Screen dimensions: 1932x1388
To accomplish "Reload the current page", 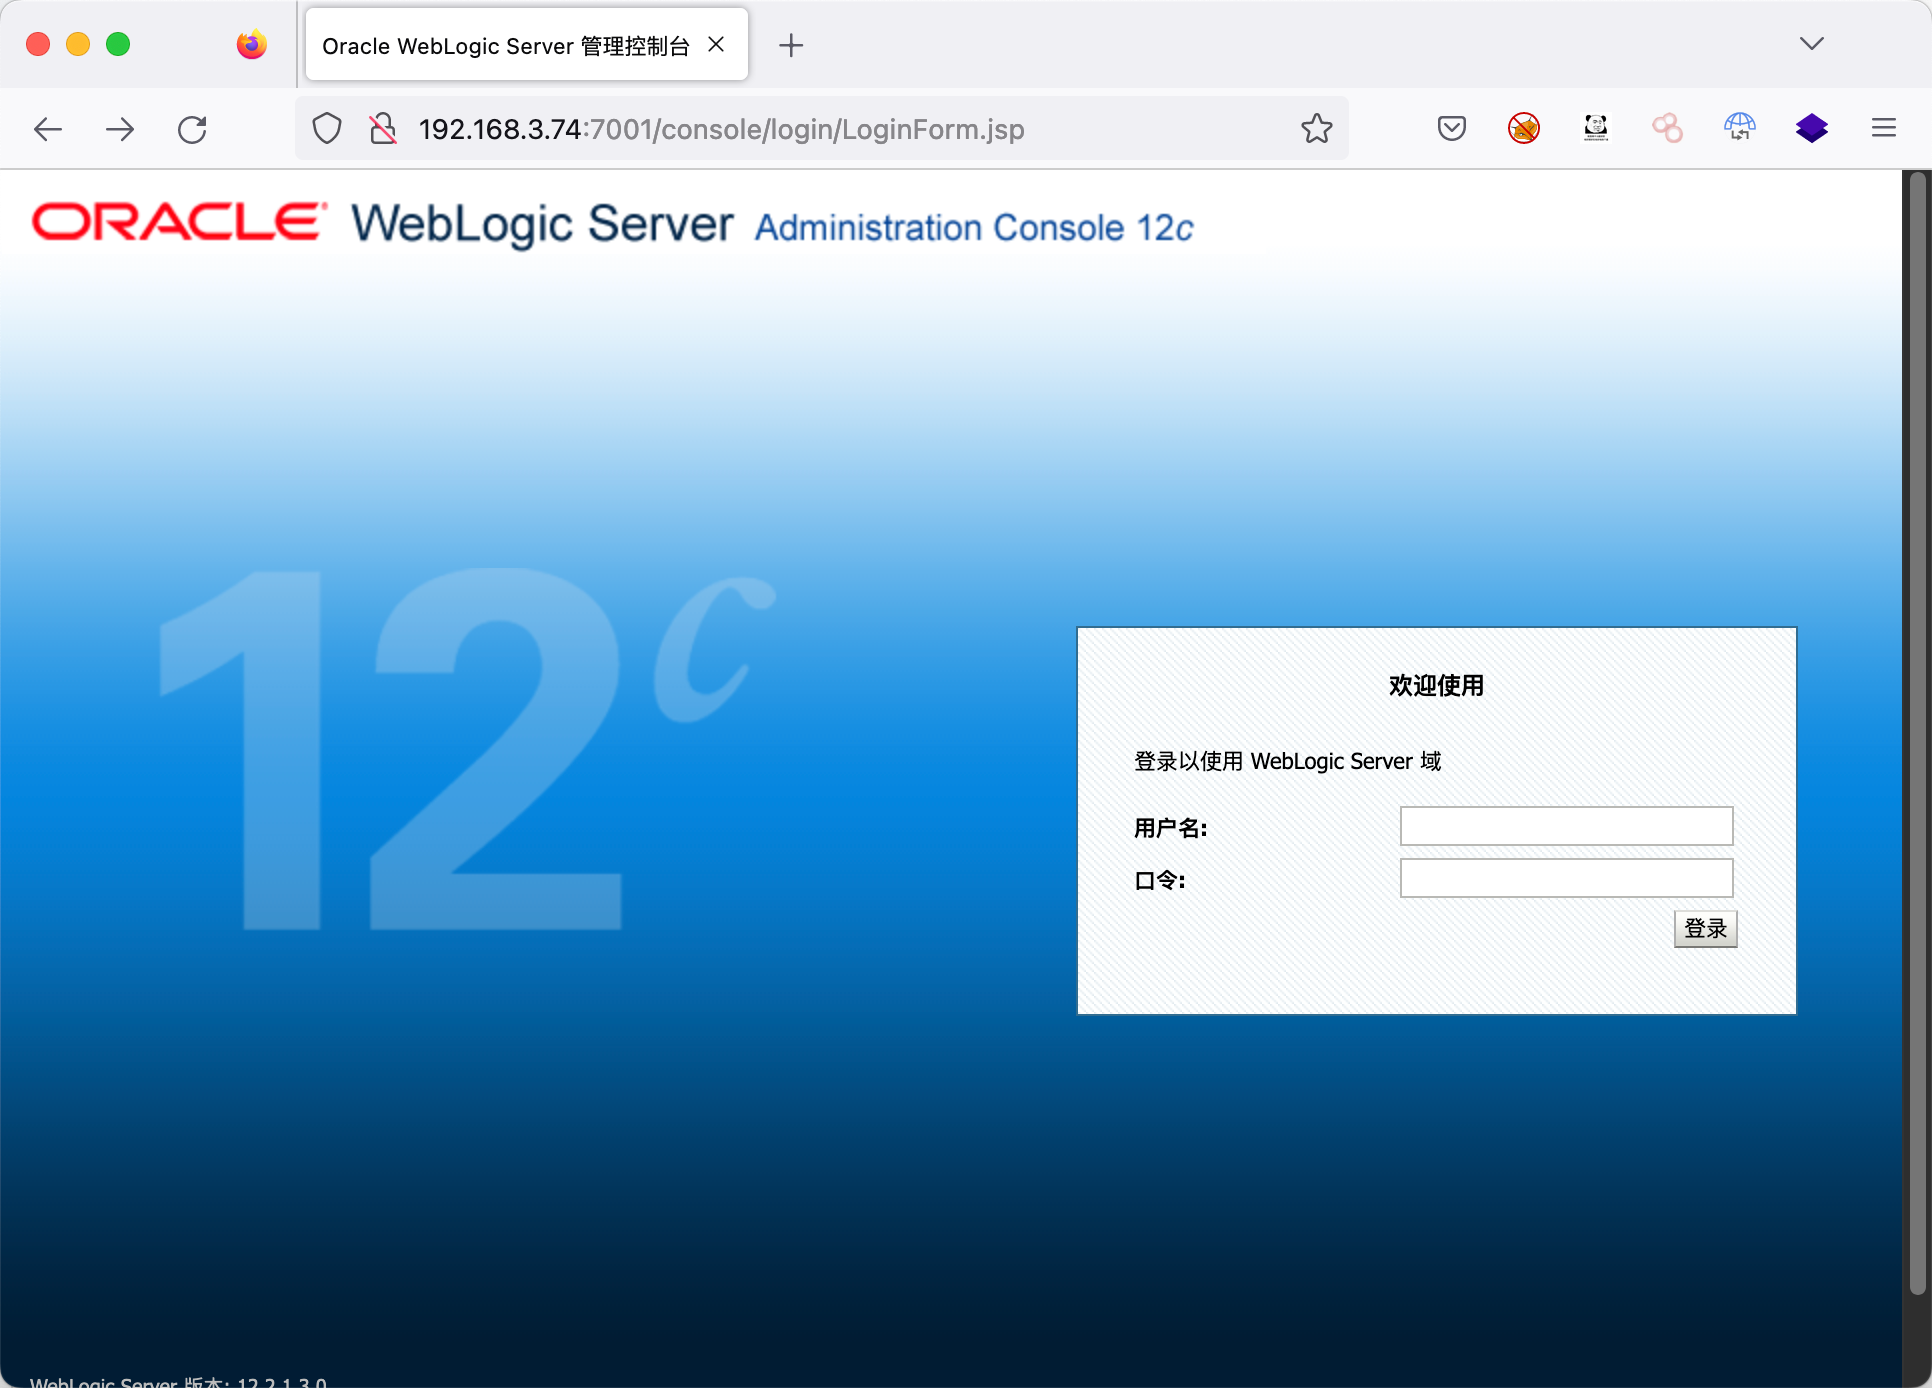I will pyautogui.click(x=192, y=129).
